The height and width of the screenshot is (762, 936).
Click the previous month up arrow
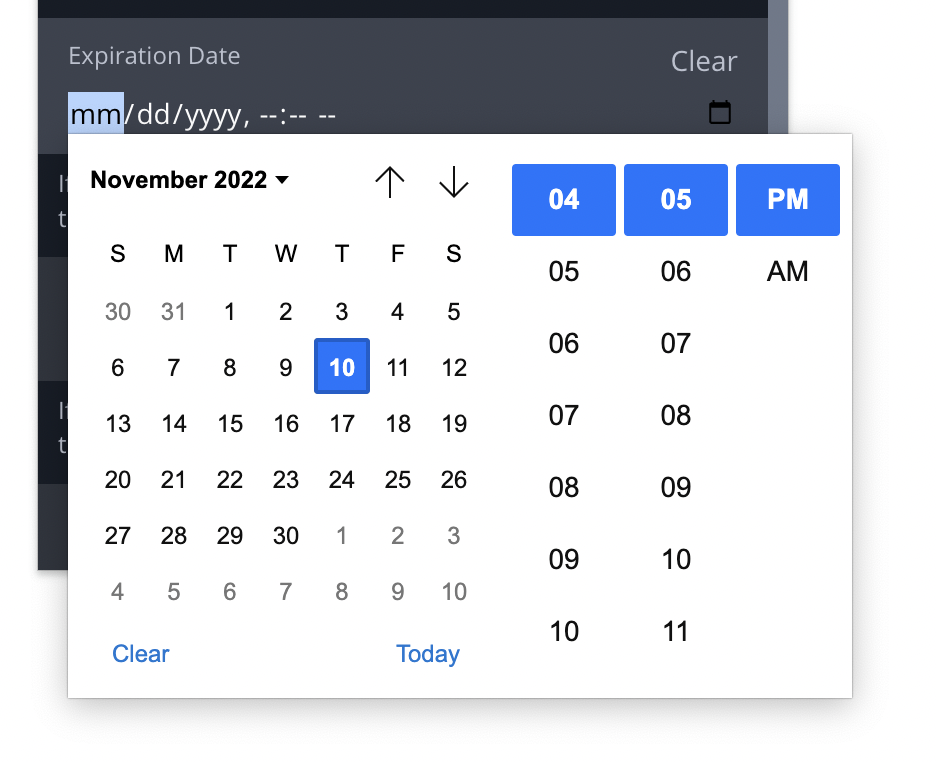(x=390, y=182)
